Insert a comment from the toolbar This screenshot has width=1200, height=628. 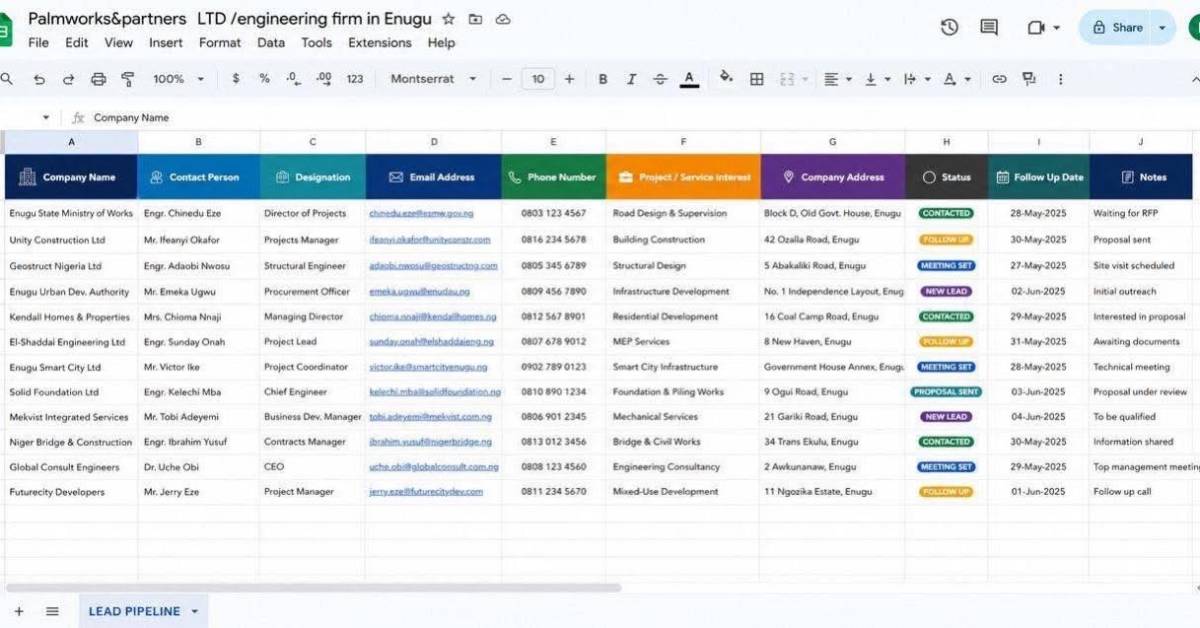click(1029, 79)
